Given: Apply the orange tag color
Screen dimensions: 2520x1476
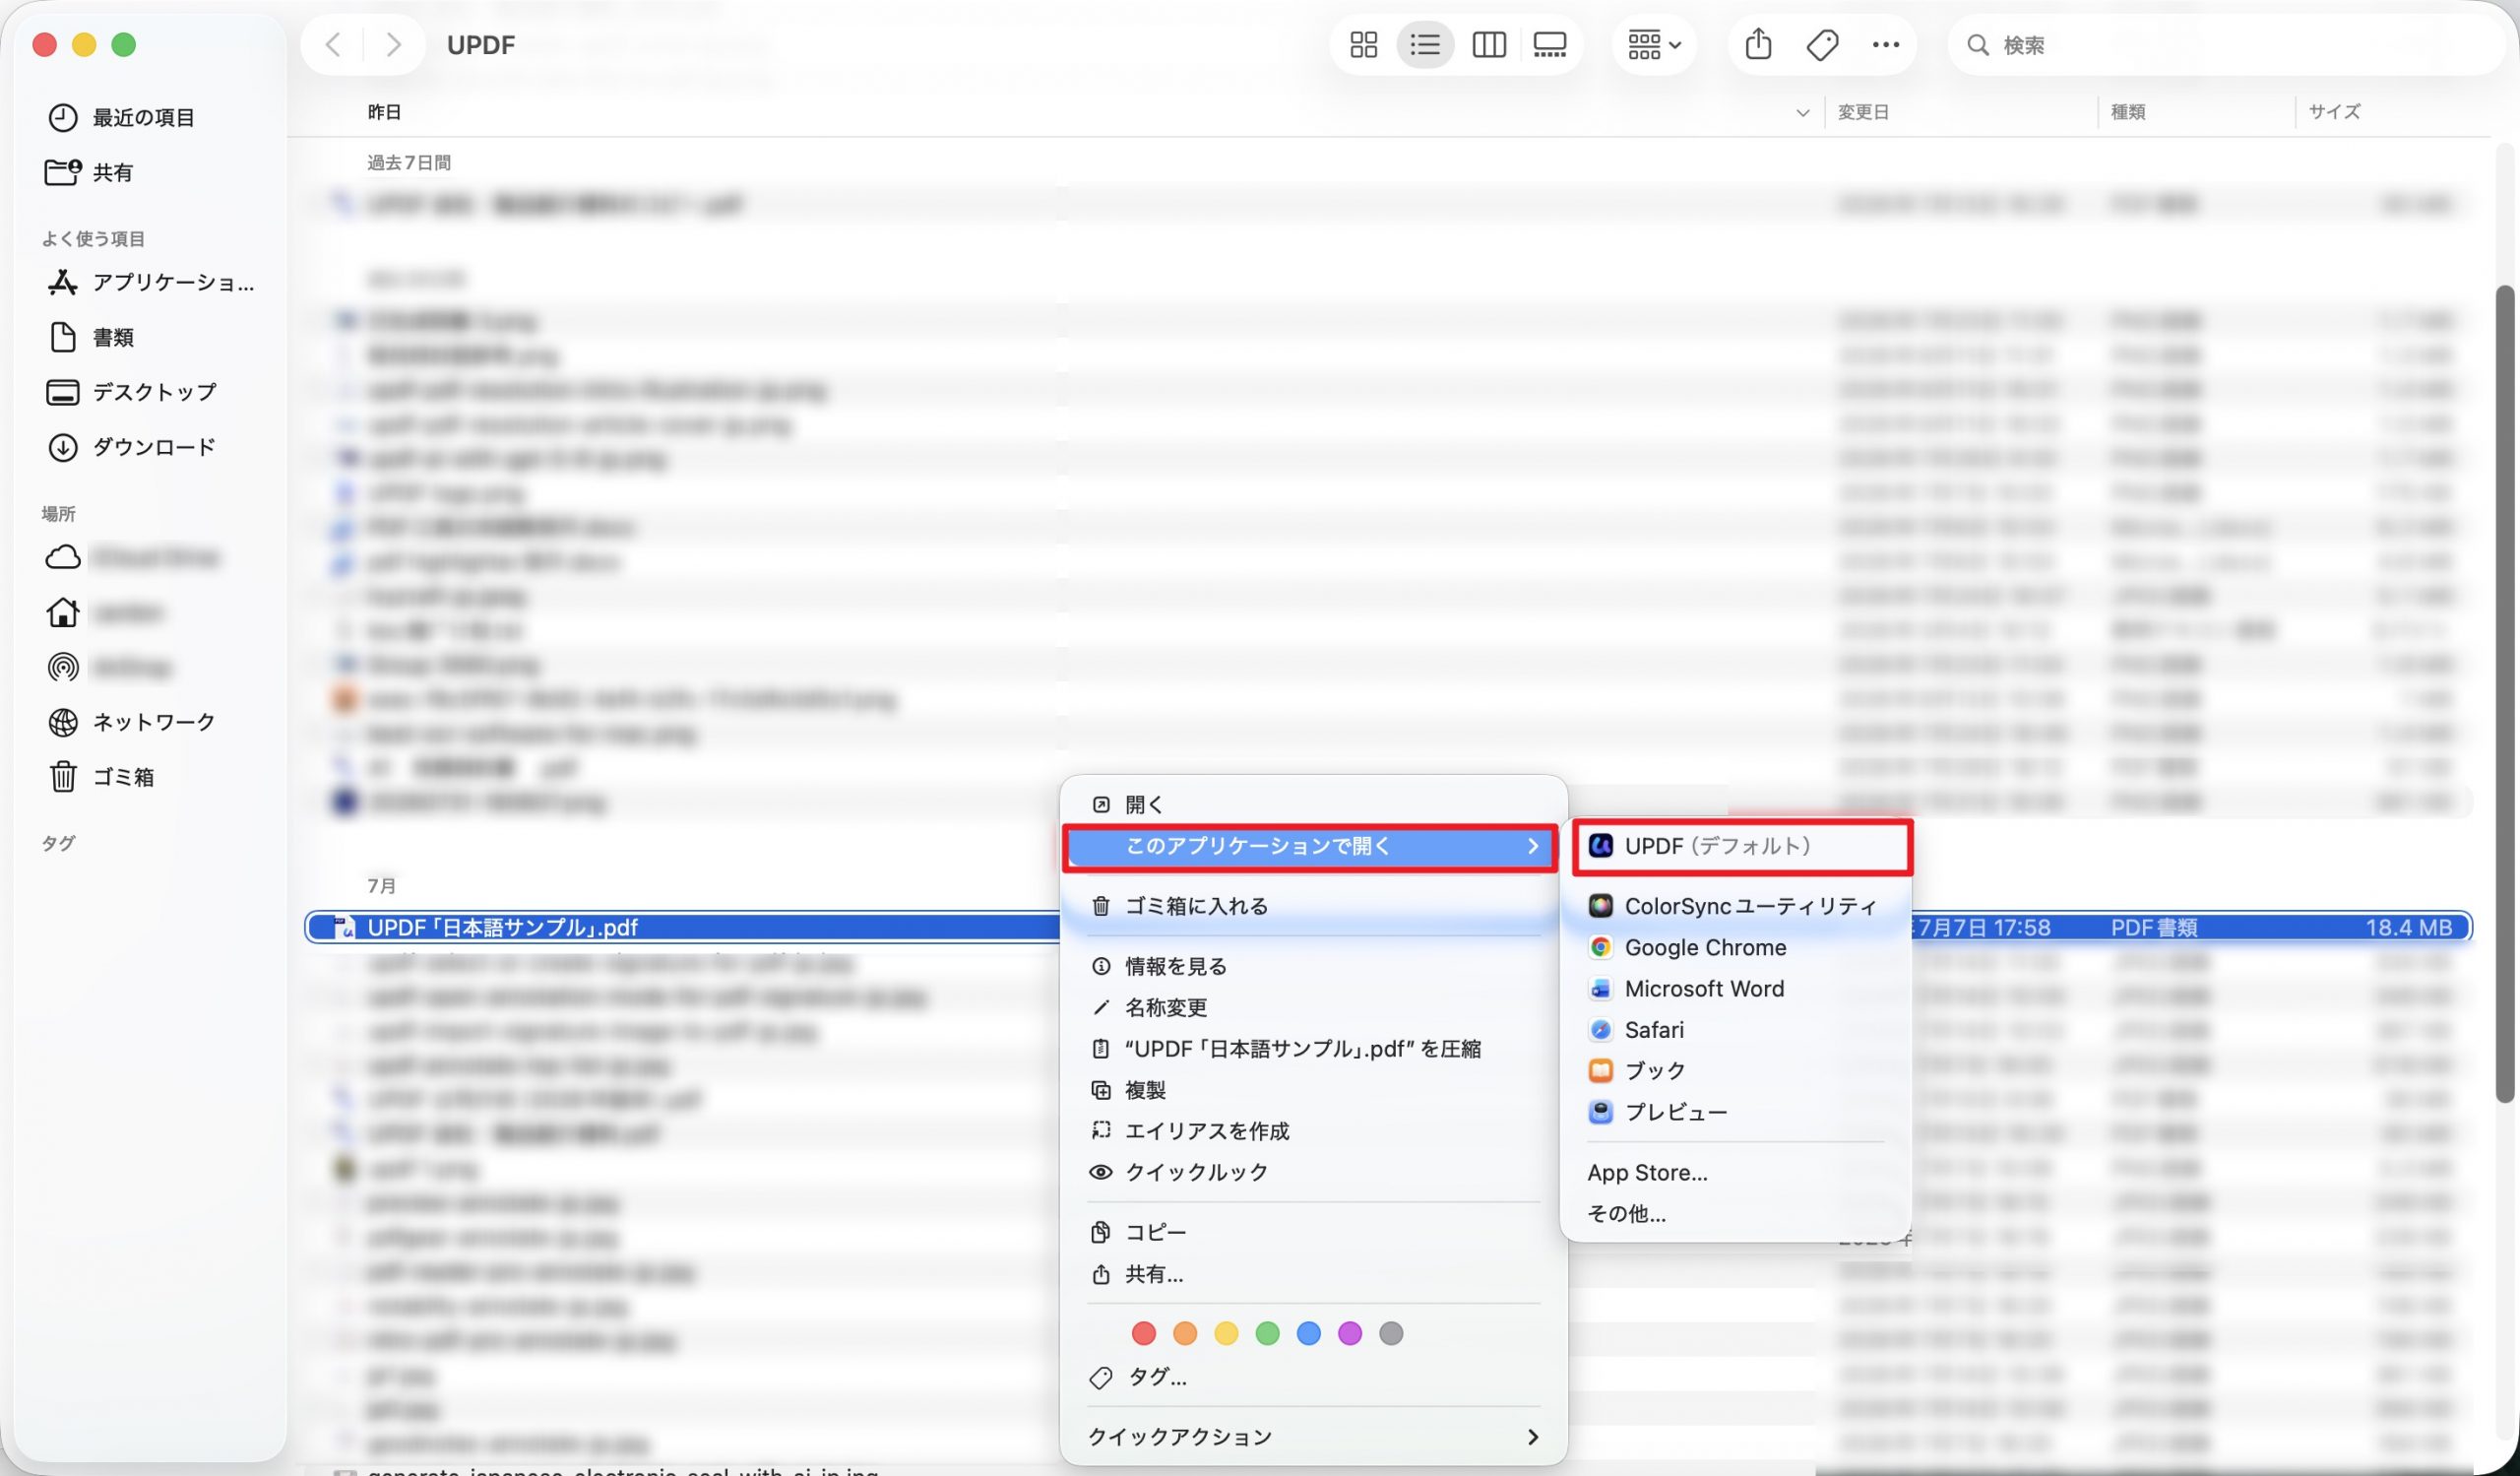Looking at the screenshot, I should (x=1185, y=1334).
